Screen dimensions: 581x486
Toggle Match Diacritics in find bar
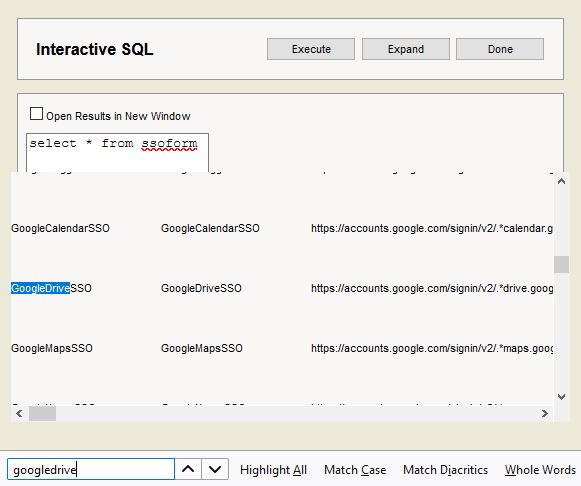click(445, 470)
